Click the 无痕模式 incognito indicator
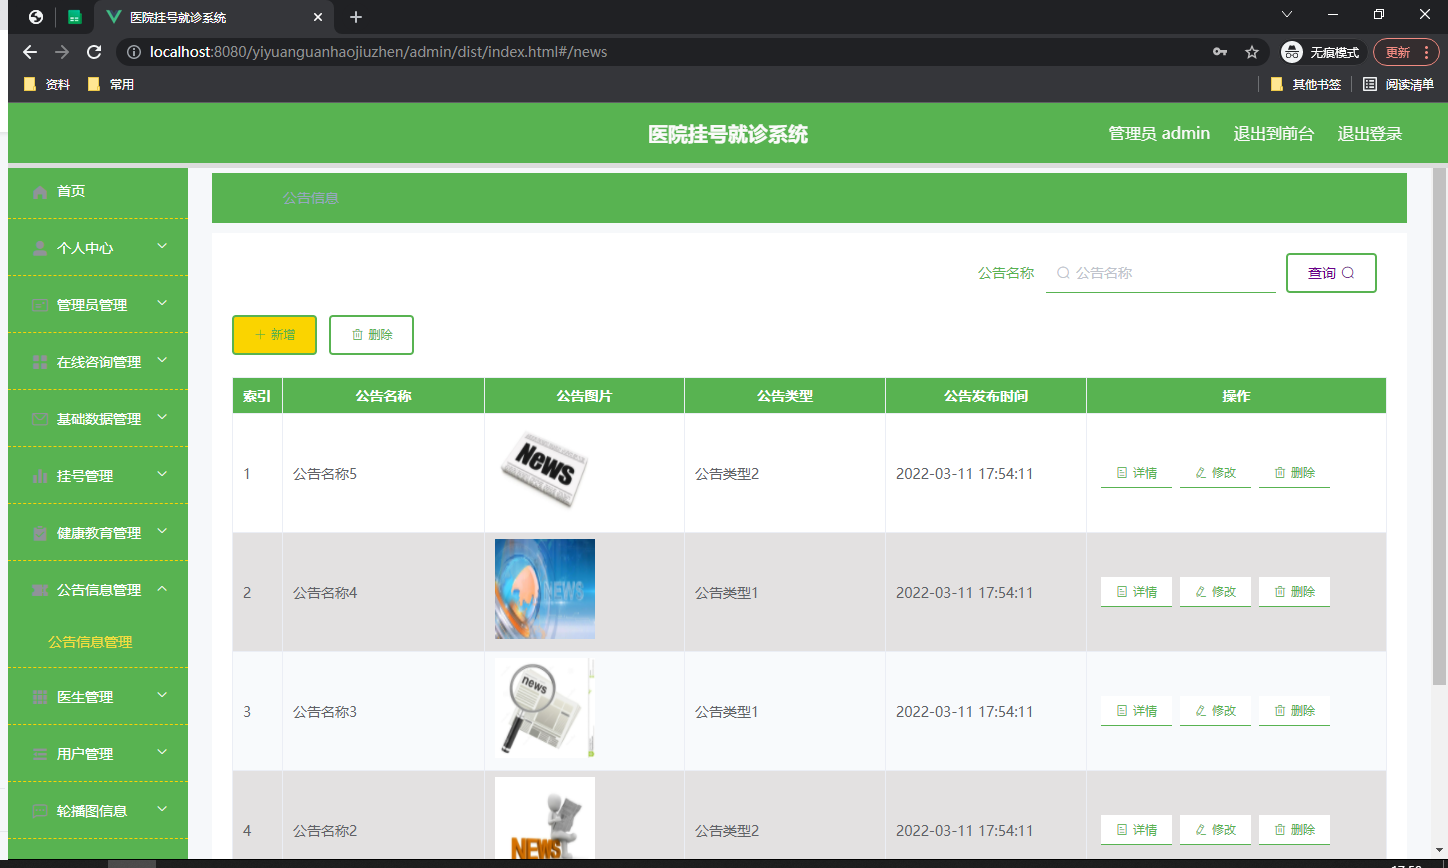Screen dimensions: 1448x868 coord(1322,52)
